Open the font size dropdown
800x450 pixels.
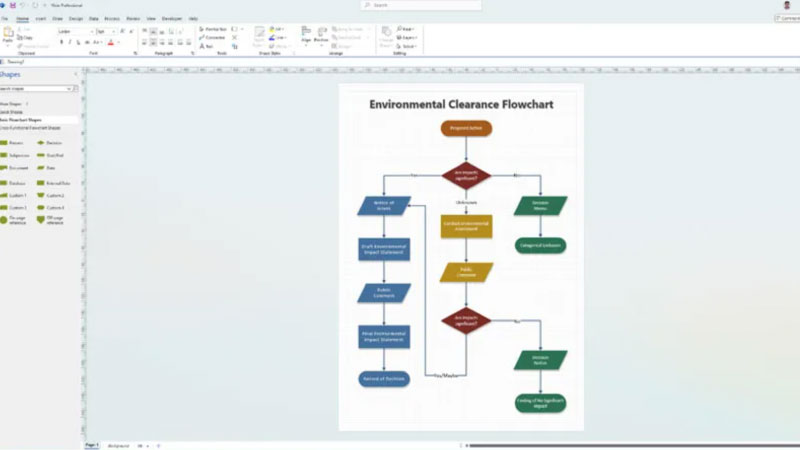point(113,32)
